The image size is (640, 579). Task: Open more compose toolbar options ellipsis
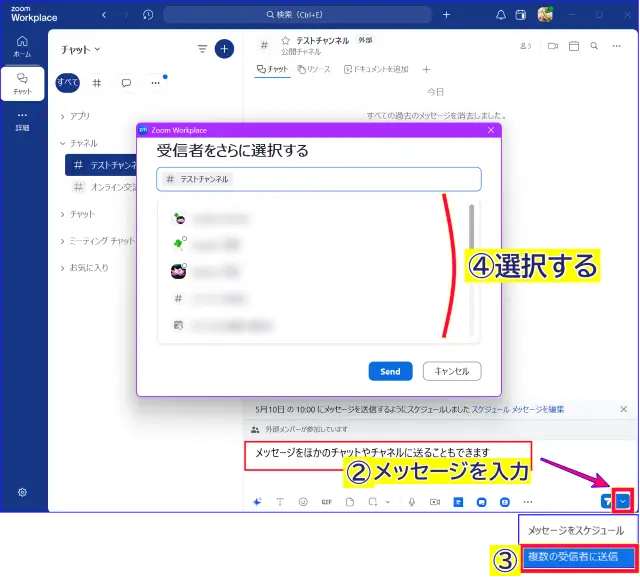click(528, 502)
